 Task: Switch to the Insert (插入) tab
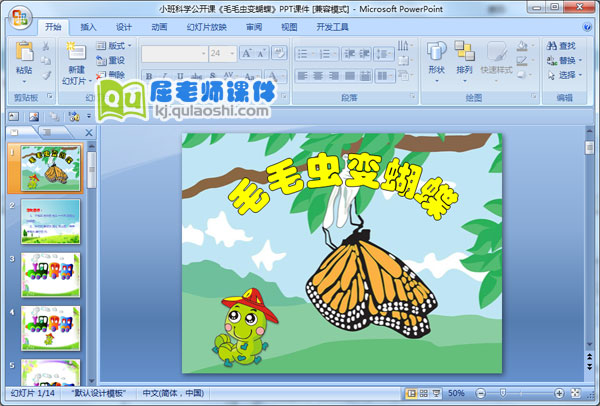(x=88, y=27)
